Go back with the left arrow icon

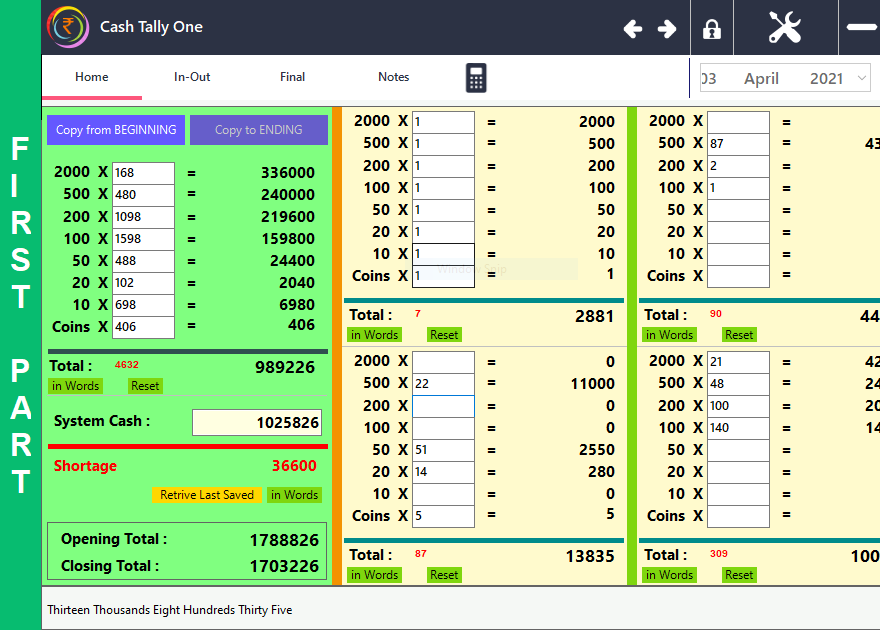pyautogui.click(x=633, y=29)
